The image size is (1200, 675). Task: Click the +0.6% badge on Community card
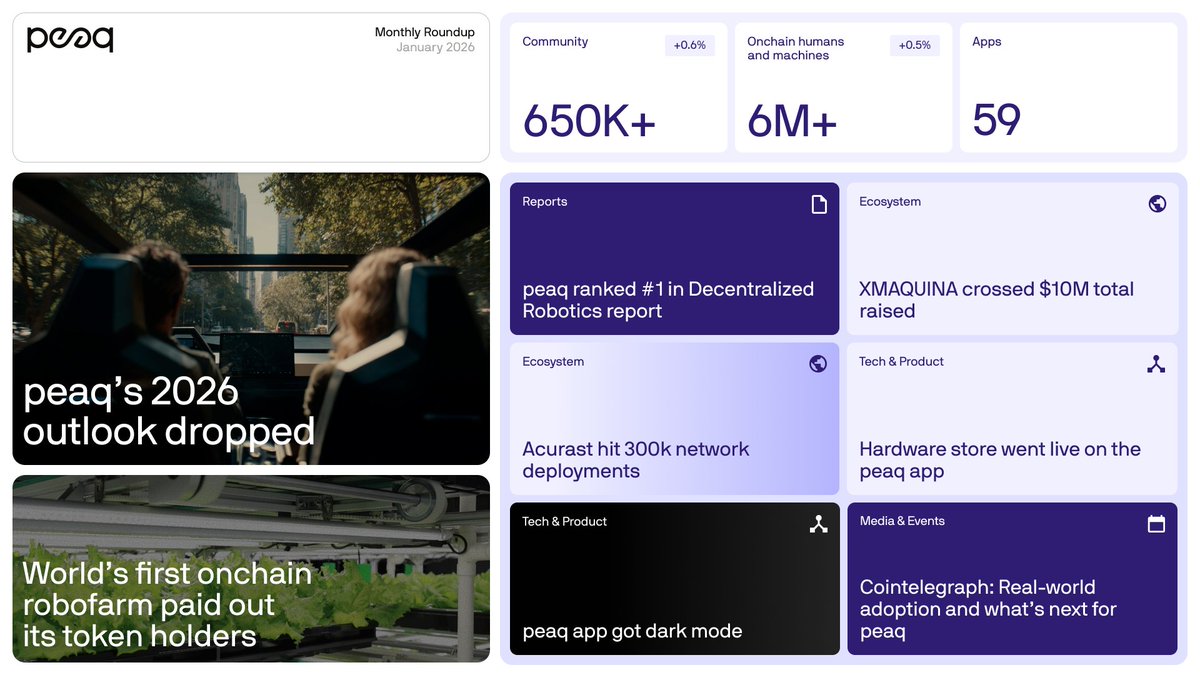pos(690,46)
